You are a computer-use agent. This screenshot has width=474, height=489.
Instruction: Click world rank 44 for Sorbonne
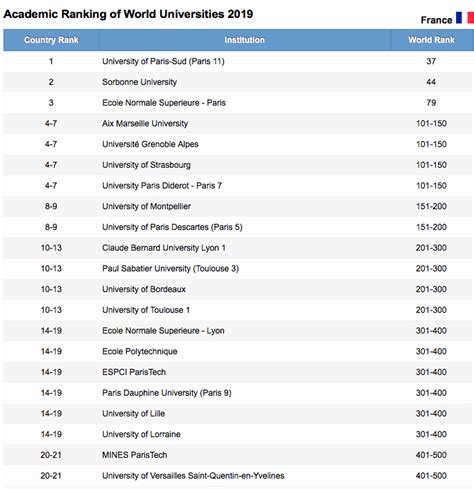(x=431, y=82)
